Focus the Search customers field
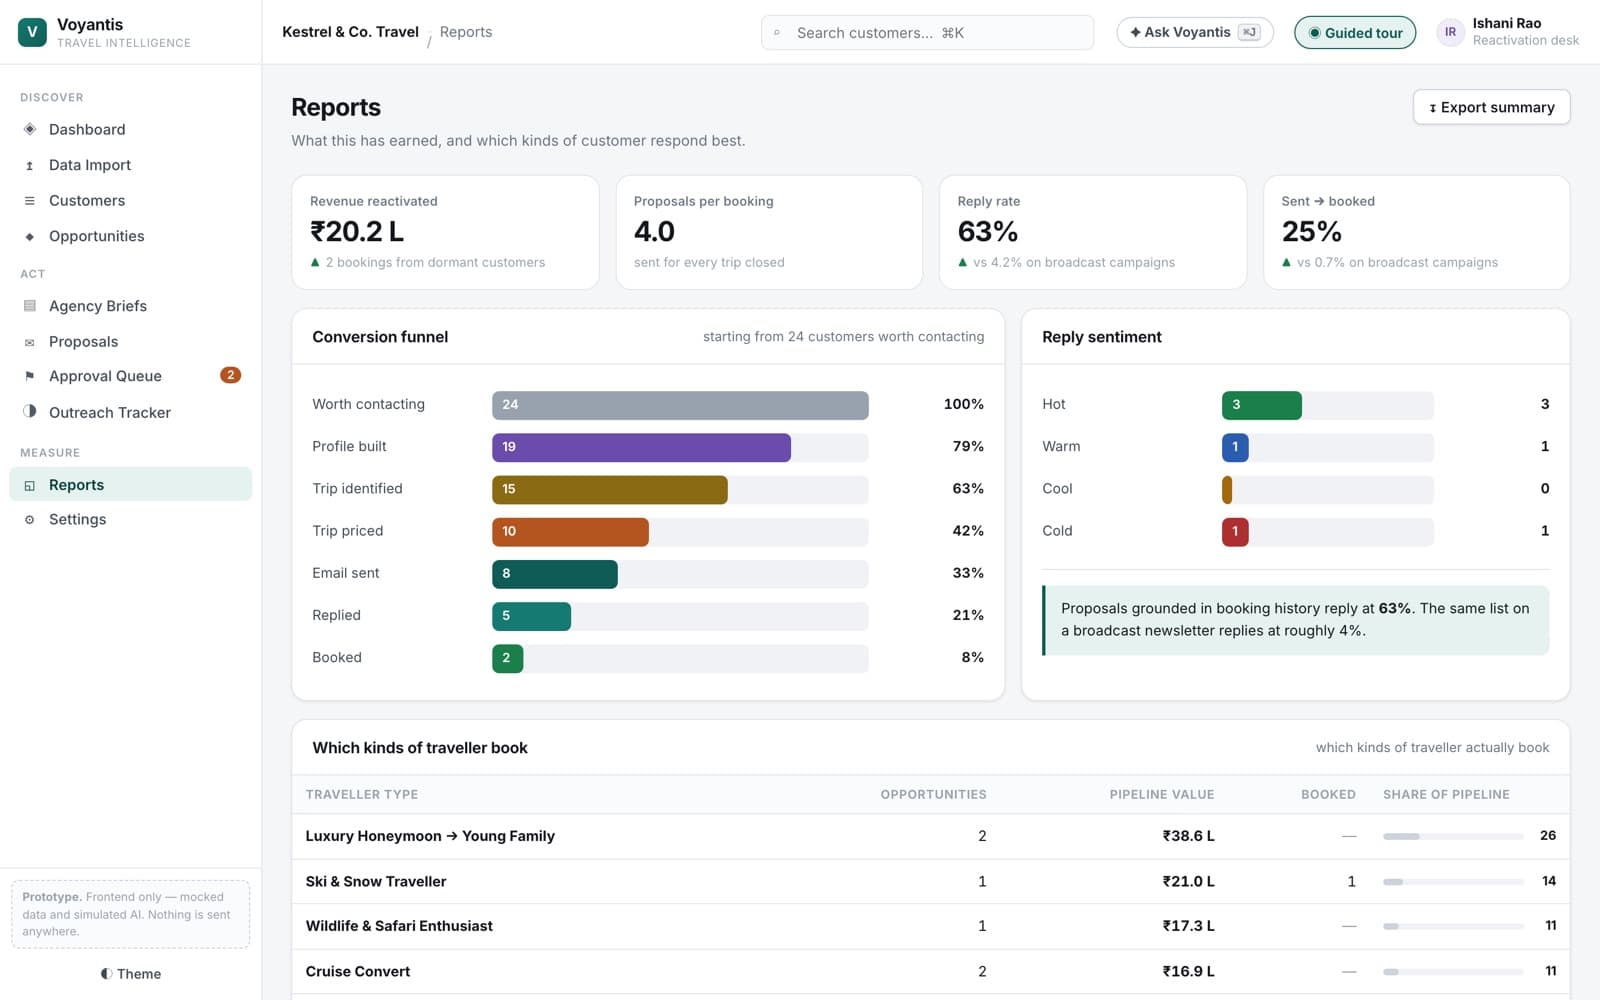 pos(927,32)
